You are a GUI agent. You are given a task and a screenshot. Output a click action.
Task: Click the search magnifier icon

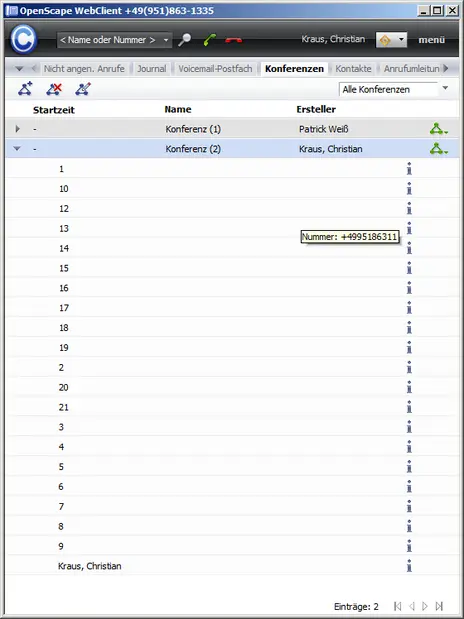point(184,40)
